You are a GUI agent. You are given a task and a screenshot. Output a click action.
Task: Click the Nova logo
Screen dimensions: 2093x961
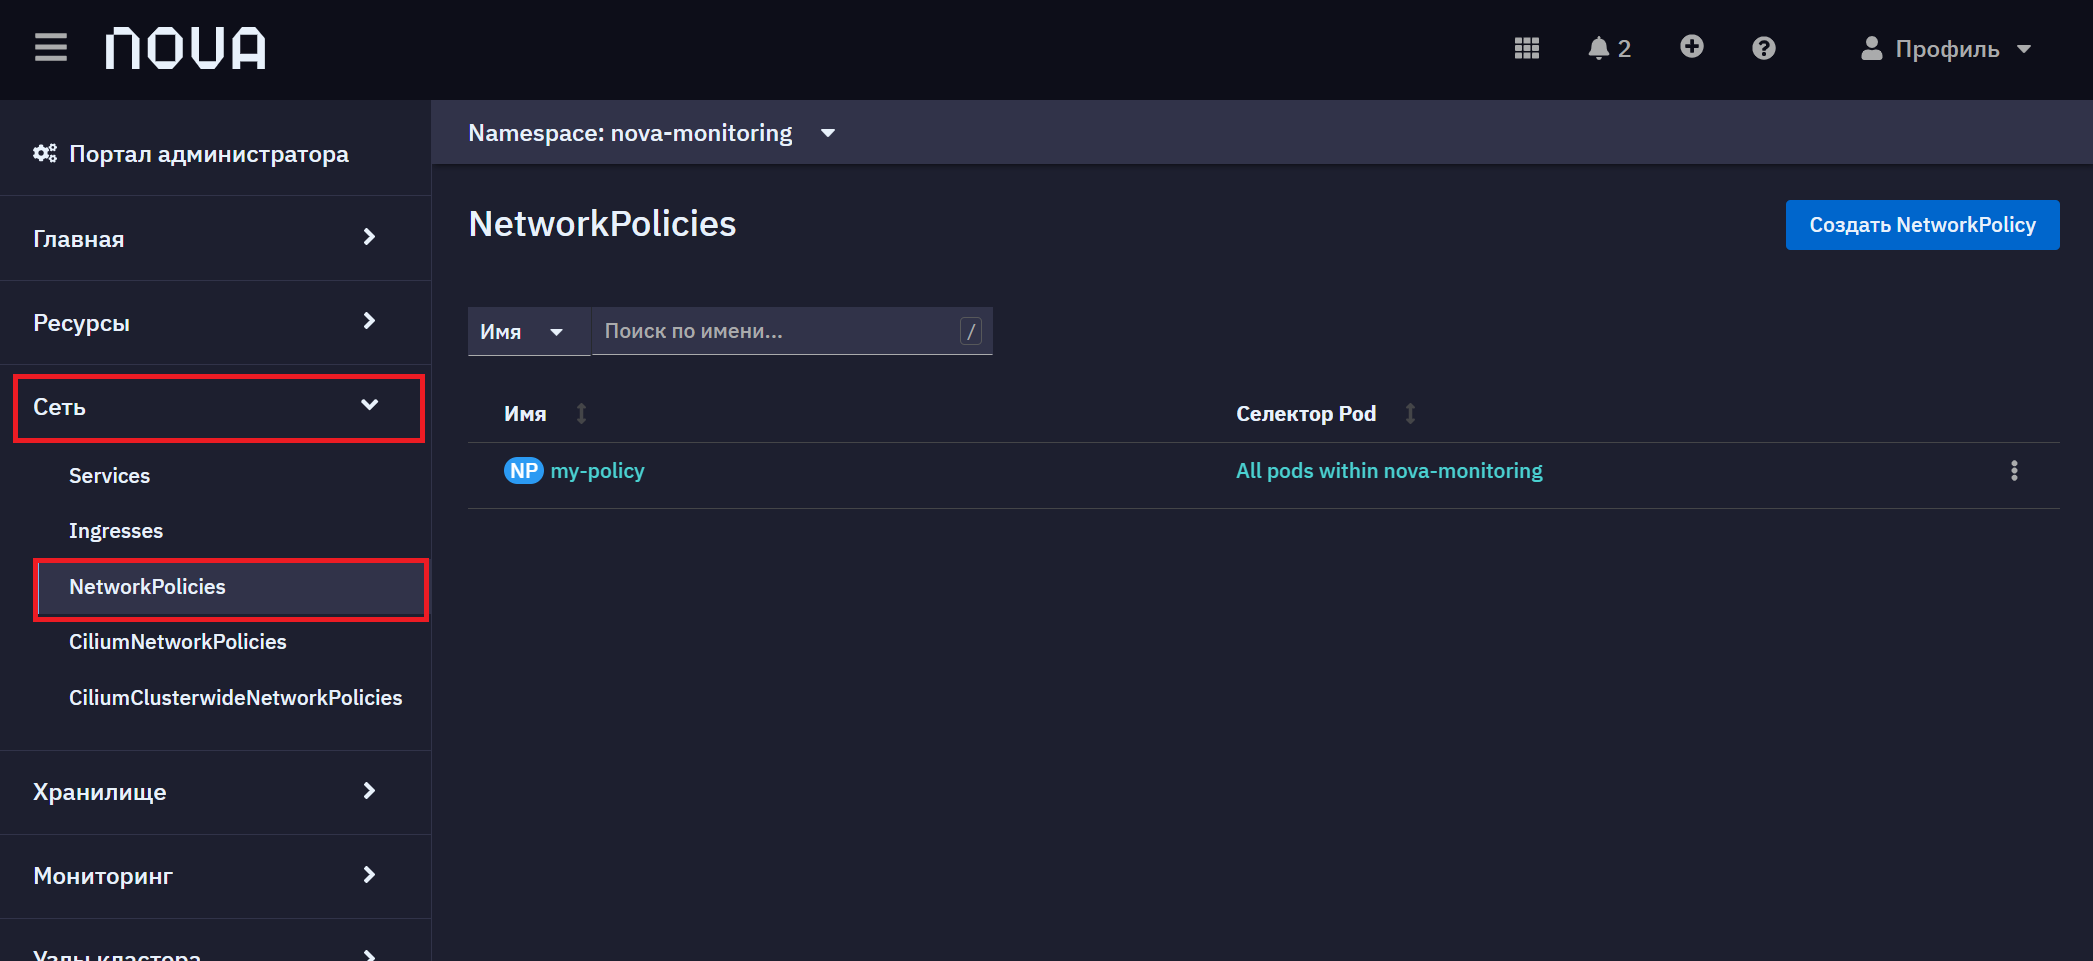coord(186,48)
